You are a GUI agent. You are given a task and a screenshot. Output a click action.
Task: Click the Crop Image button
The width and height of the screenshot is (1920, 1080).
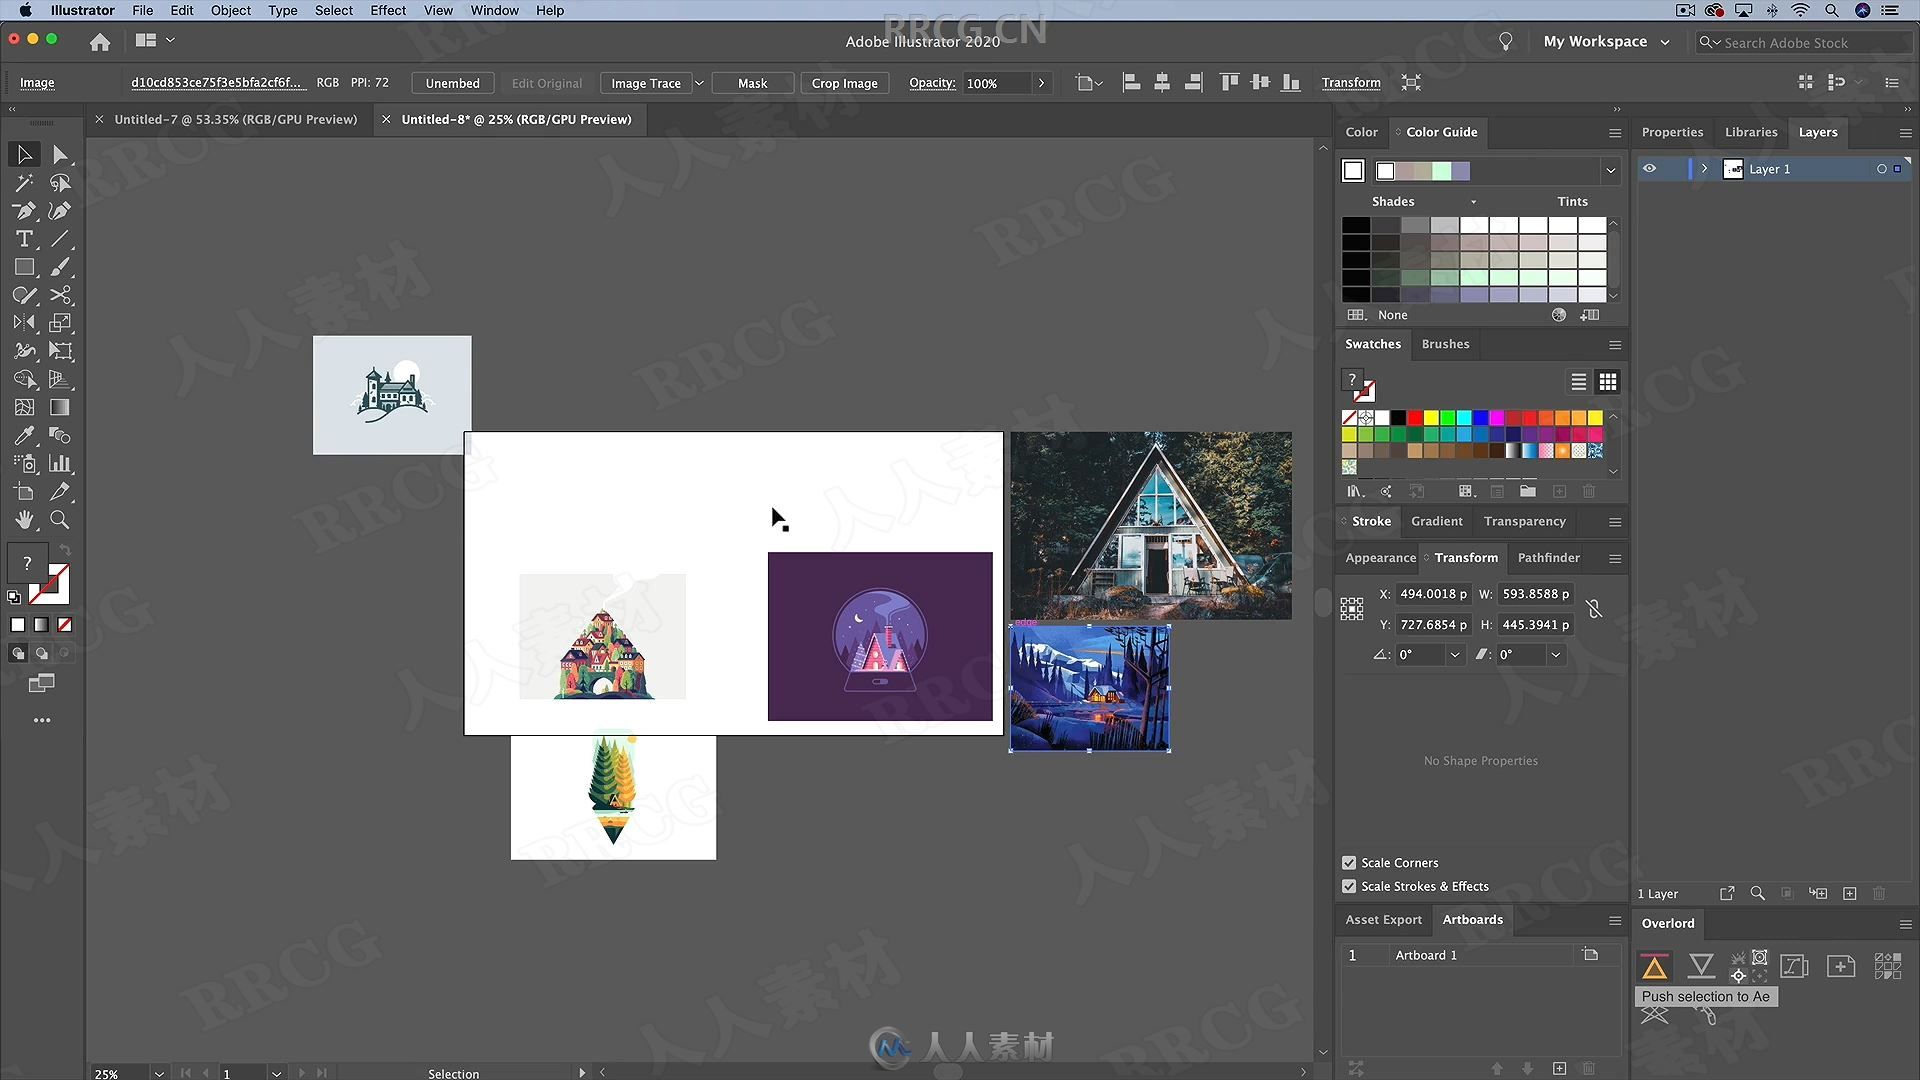844,82
